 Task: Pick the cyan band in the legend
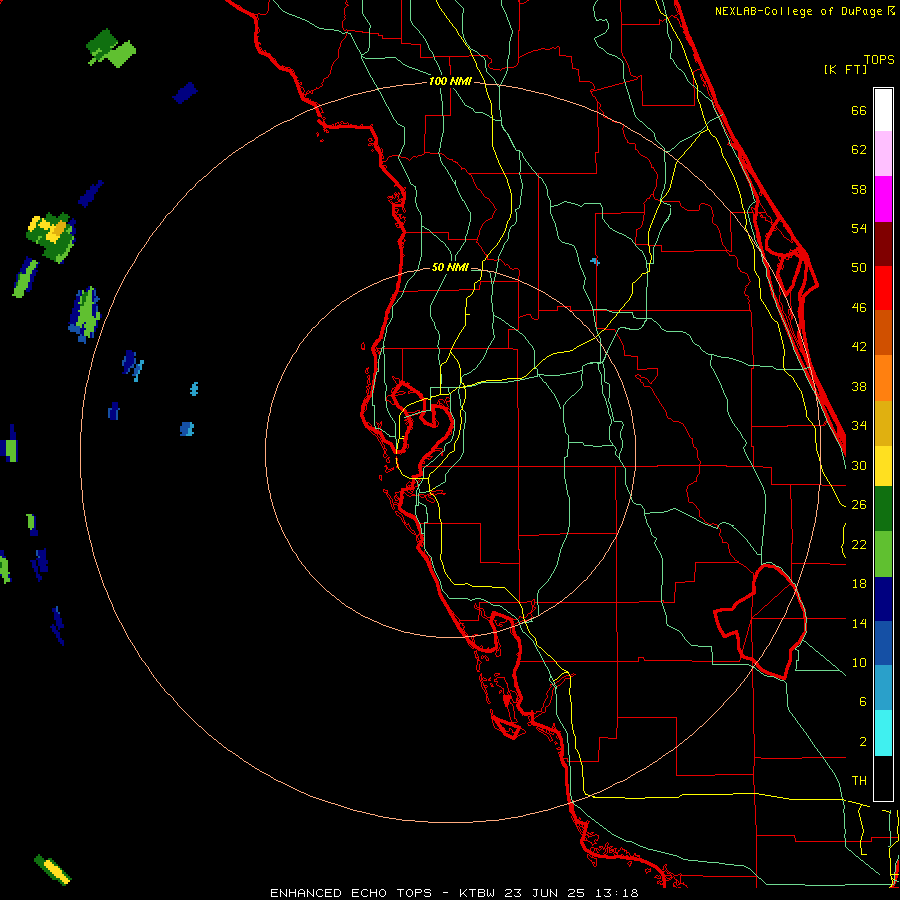pyautogui.click(x=883, y=732)
